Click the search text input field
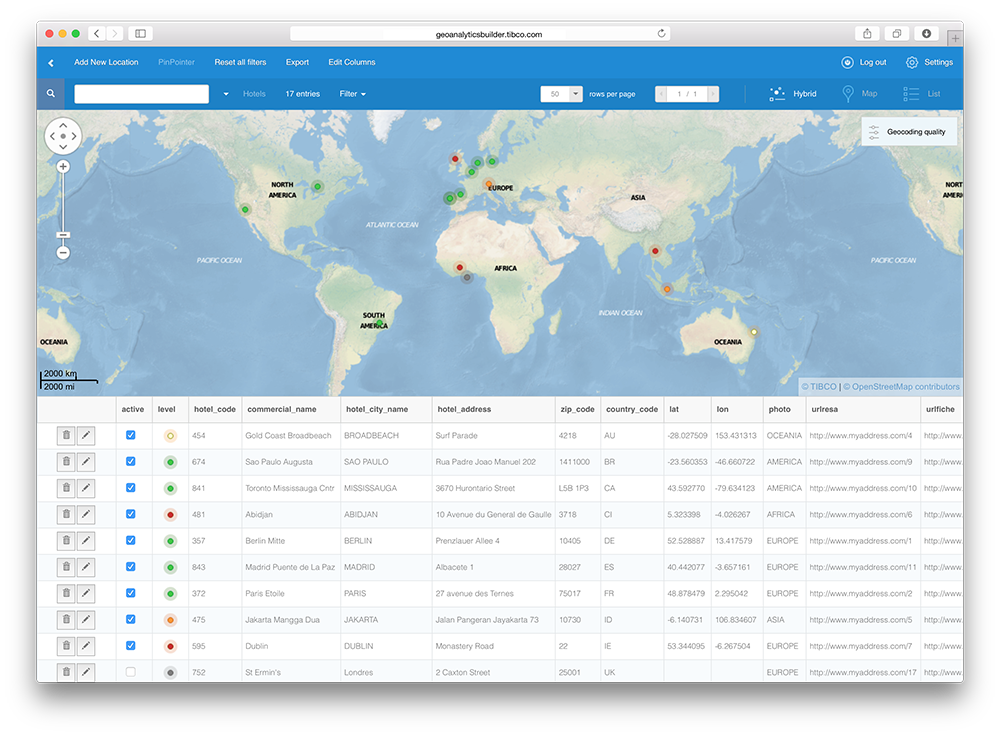 141,94
